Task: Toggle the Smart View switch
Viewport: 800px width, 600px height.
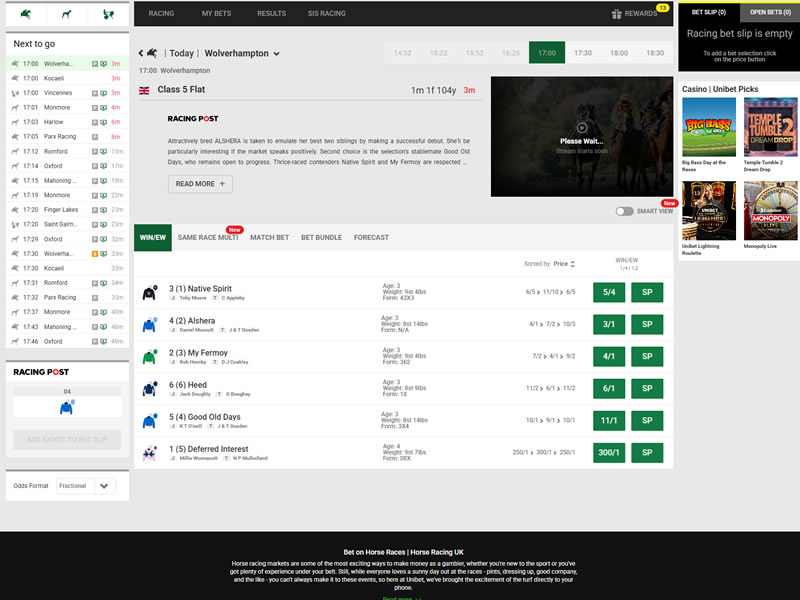Action: pyautogui.click(x=625, y=211)
